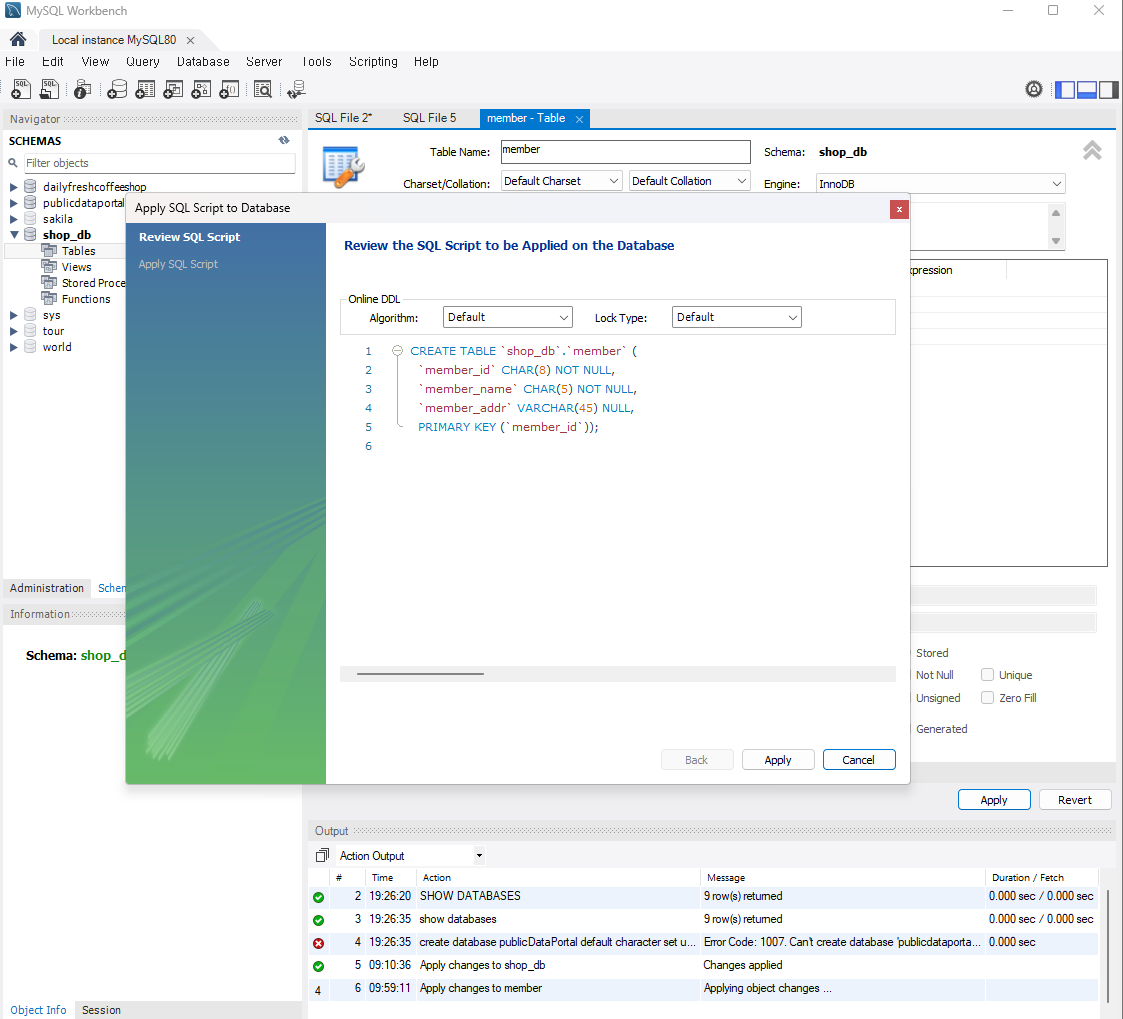Screen dimensions: 1123x1019
Task: Select the Functions item under shop_db
Action: (x=86, y=299)
